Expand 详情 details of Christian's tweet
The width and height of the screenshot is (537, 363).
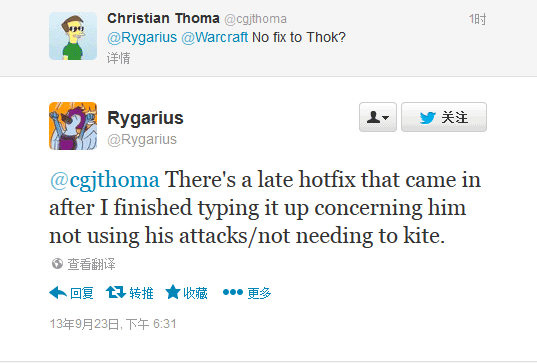coord(118,58)
